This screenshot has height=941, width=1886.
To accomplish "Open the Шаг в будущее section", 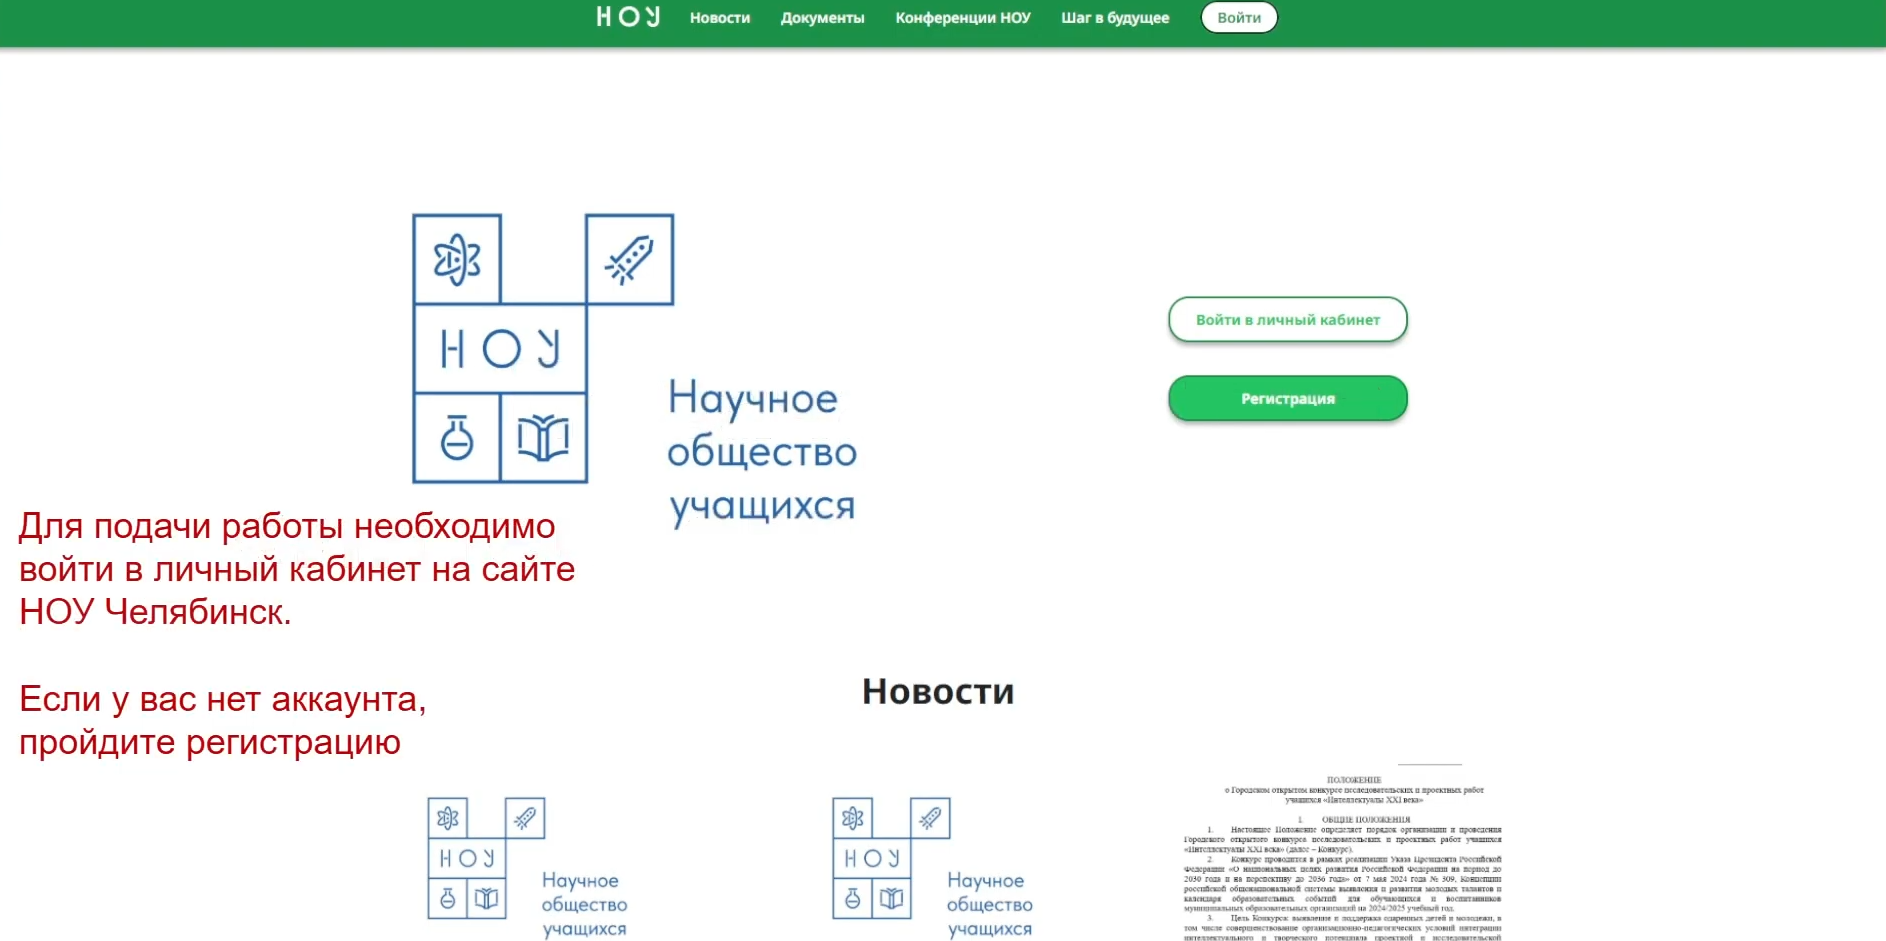I will point(1115,18).
